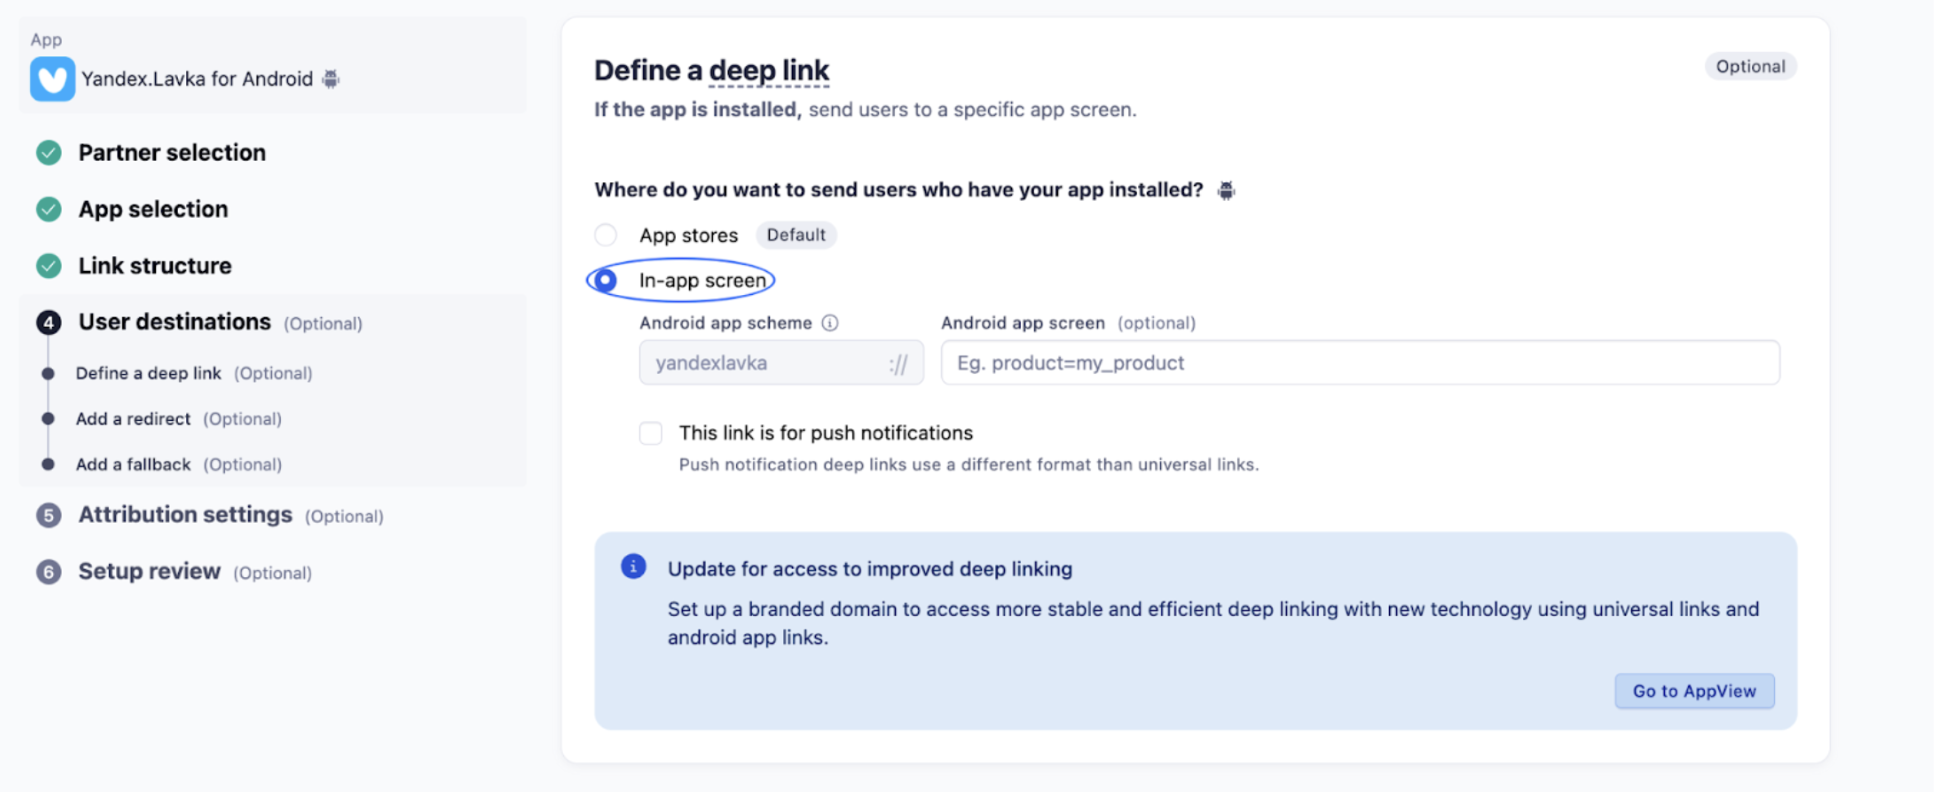Select the In-app screen radio option
Image resolution: width=1936 pixels, height=792 pixels.
[606, 281]
